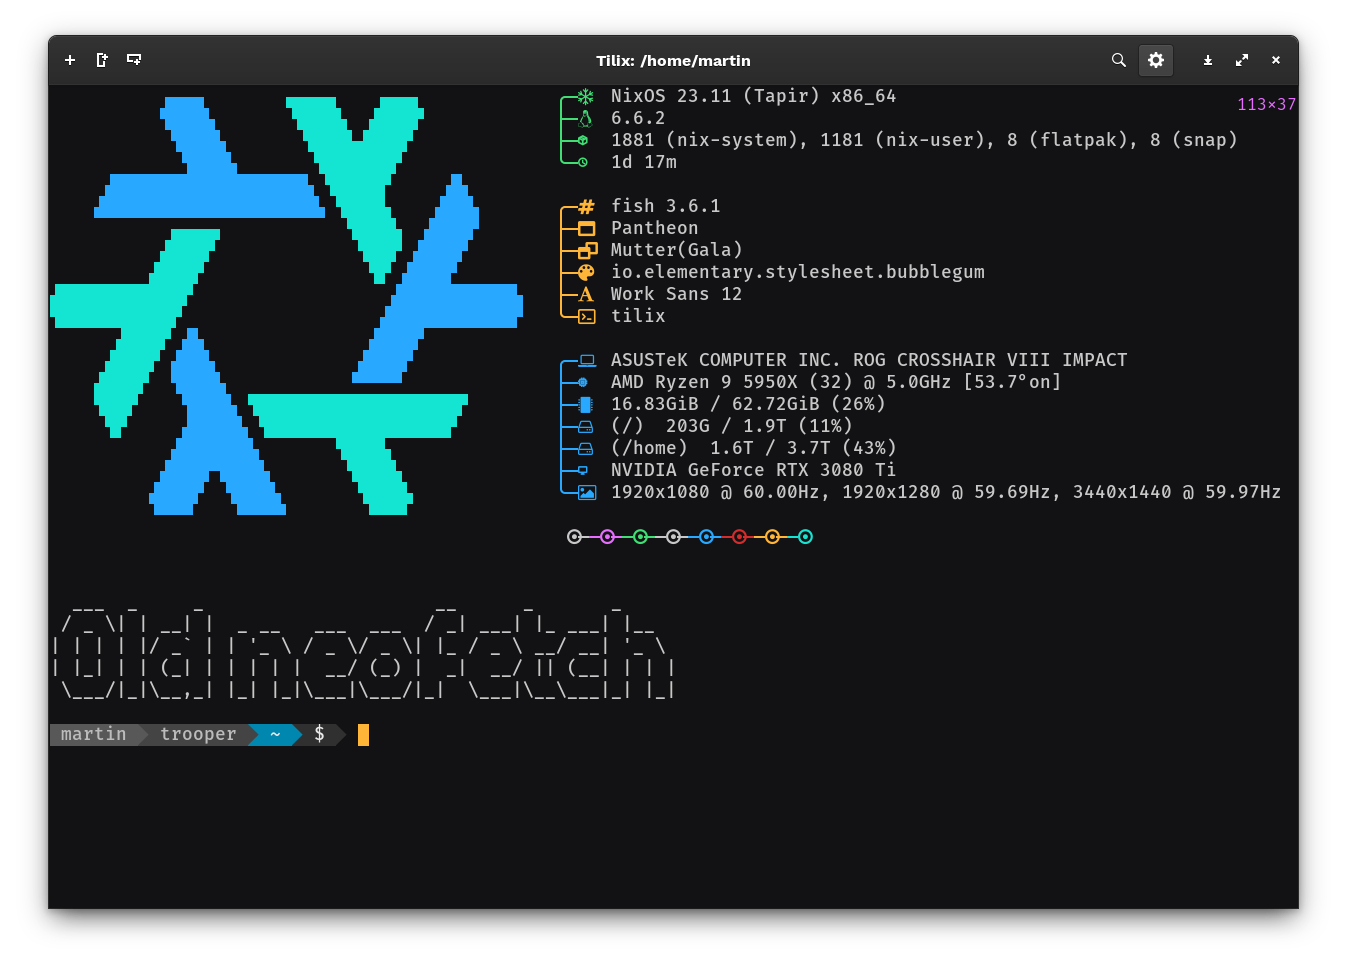The height and width of the screenshot is (970, 1347).
Task: Click the fish 3.6.1 shell text
Action: click(665, 207)
